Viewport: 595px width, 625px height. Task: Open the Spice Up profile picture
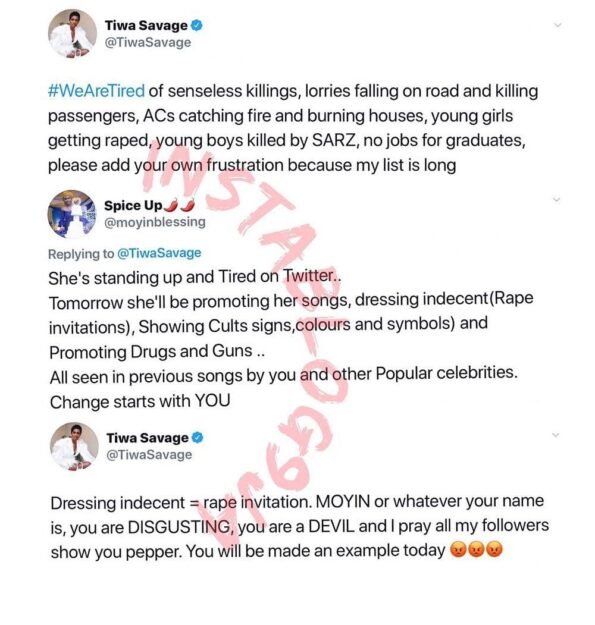pos(72,214)
